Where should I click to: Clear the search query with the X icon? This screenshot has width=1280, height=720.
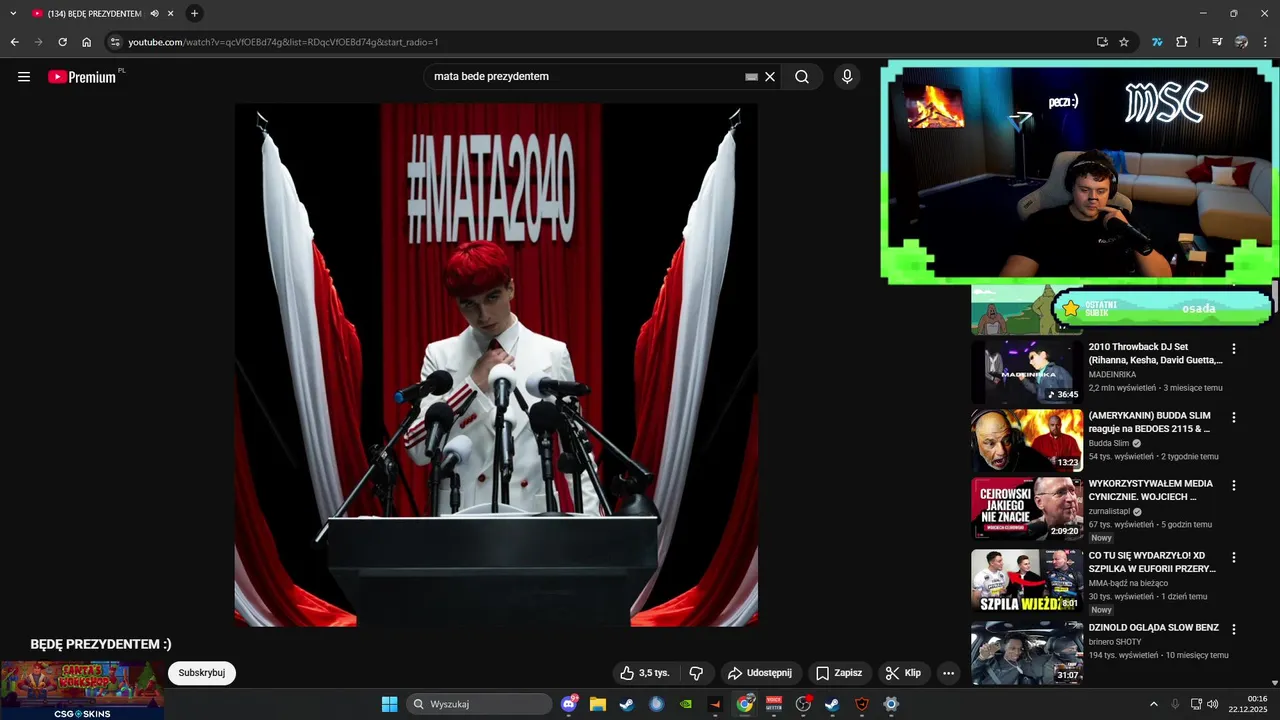(x=770, y=77)
